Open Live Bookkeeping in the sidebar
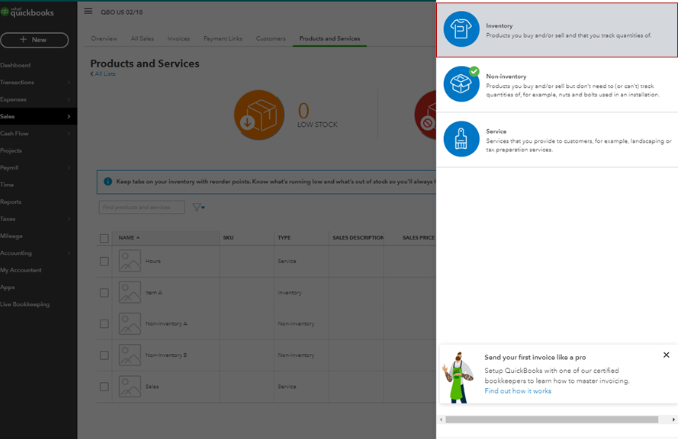 click(x=25, y=304)
